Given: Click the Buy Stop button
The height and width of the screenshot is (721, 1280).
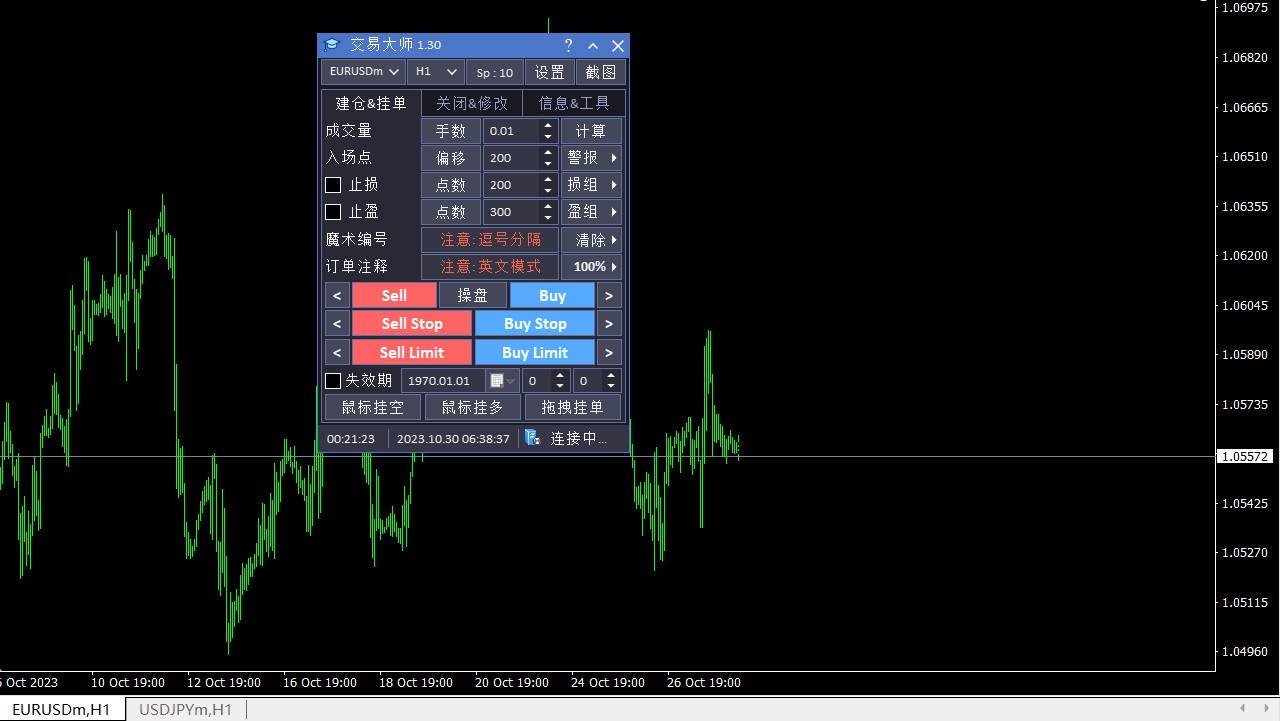Looking at the screenshot, I should pos(535,323).
